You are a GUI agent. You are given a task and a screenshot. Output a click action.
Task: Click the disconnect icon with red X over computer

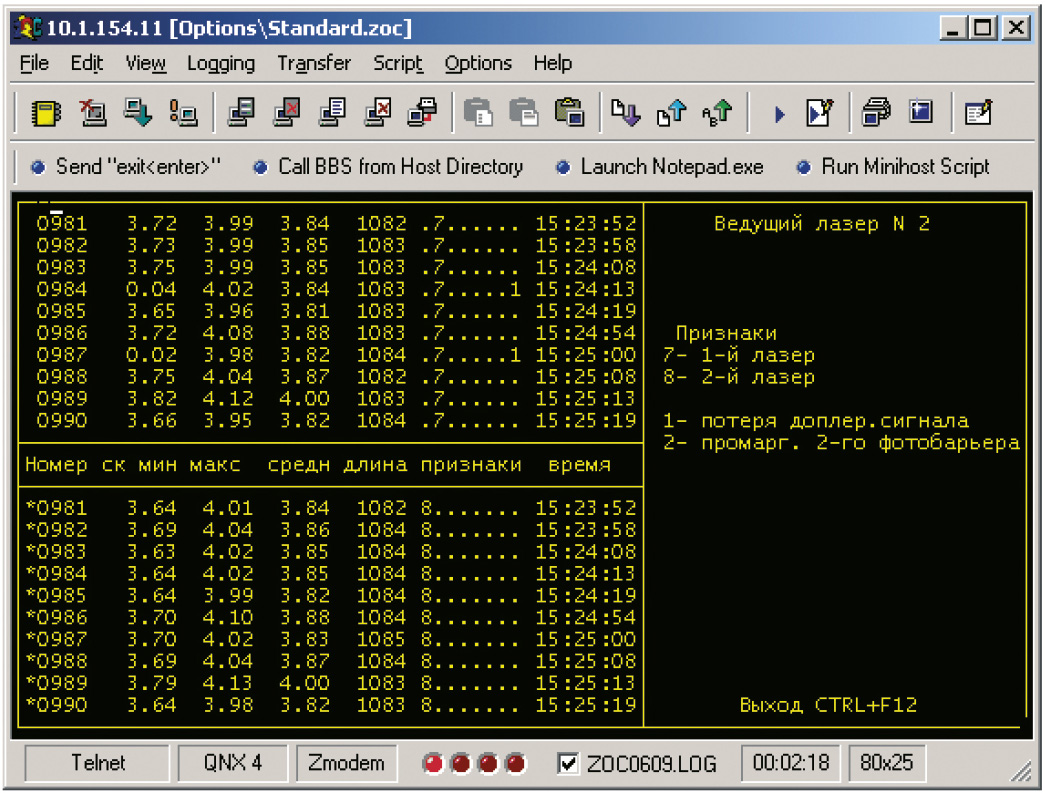click(x=93, y=113)
